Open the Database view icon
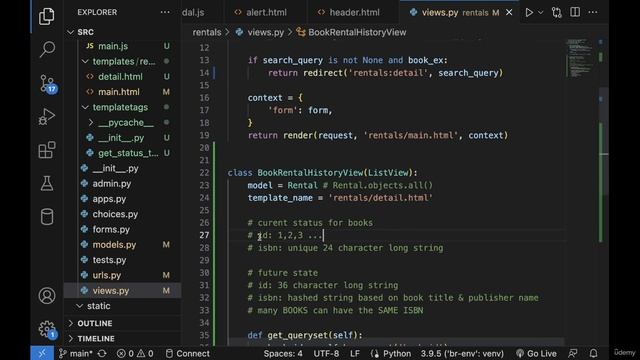 (x=47, y=217)
